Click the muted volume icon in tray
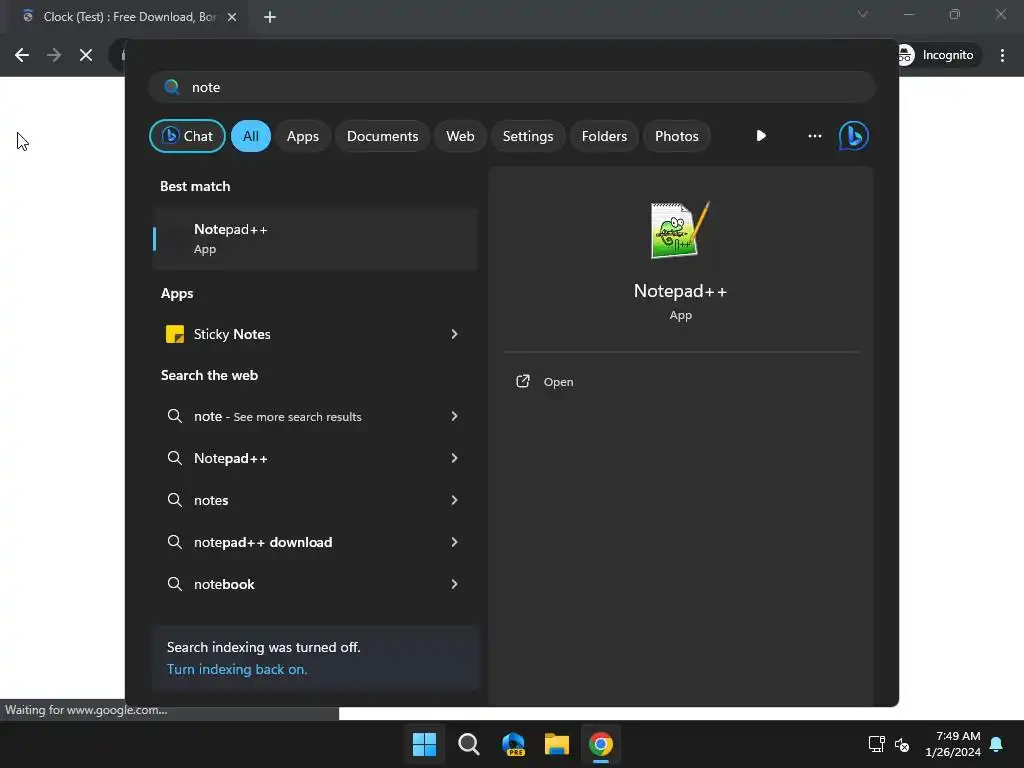 pyautogui.click(x=902, y=744)
